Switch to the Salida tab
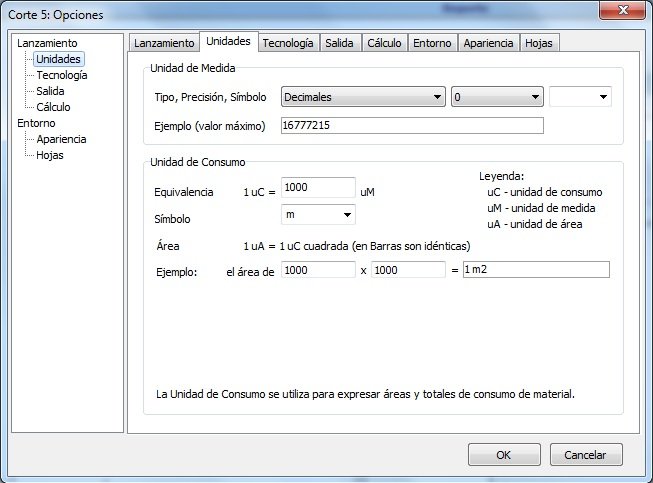The height and width of the screenshot is (483, 653). pyautogui.click(x=340, y=43)
